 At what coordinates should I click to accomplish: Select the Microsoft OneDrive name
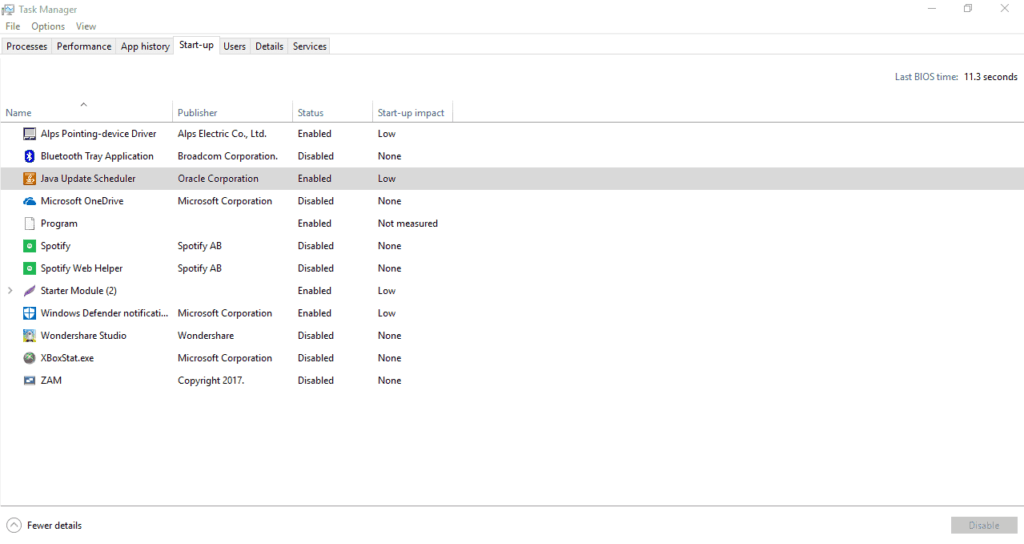point(82,201)
